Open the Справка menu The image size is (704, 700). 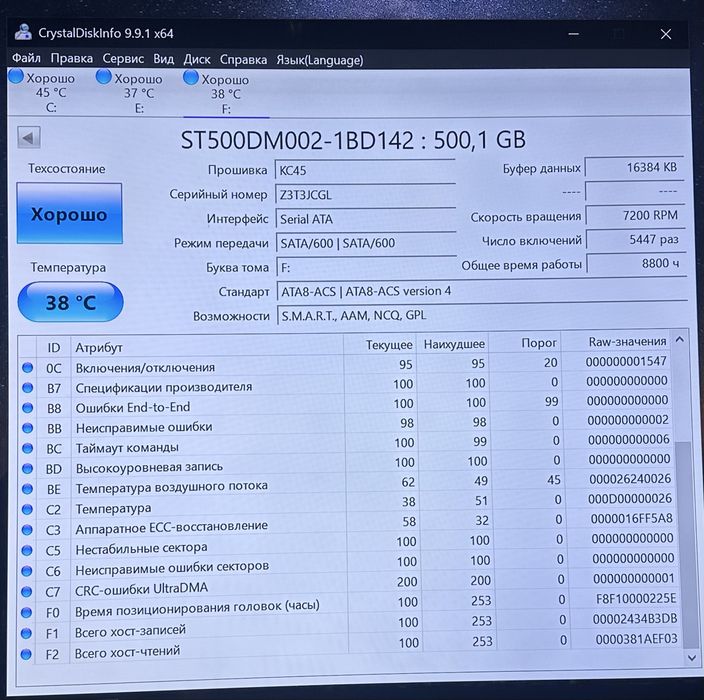point(243,60)
